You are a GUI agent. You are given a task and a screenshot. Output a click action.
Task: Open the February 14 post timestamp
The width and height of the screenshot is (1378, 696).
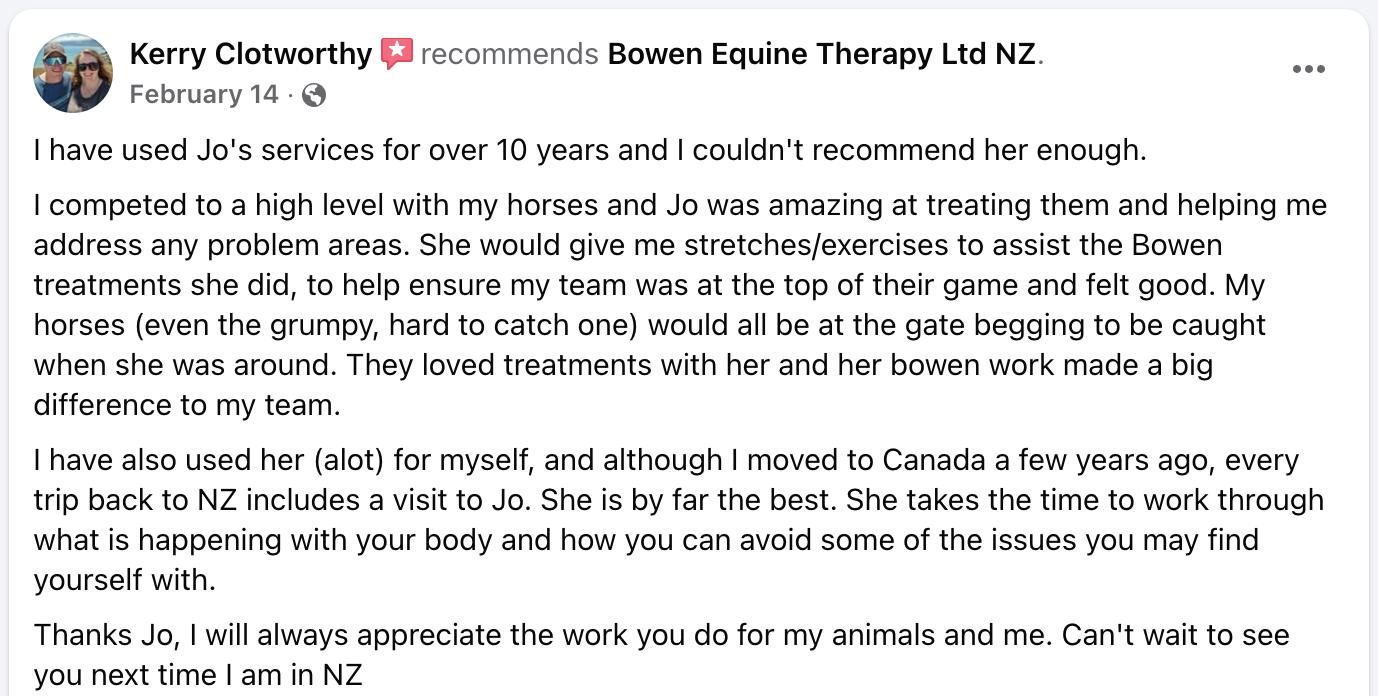pos(204,95)
